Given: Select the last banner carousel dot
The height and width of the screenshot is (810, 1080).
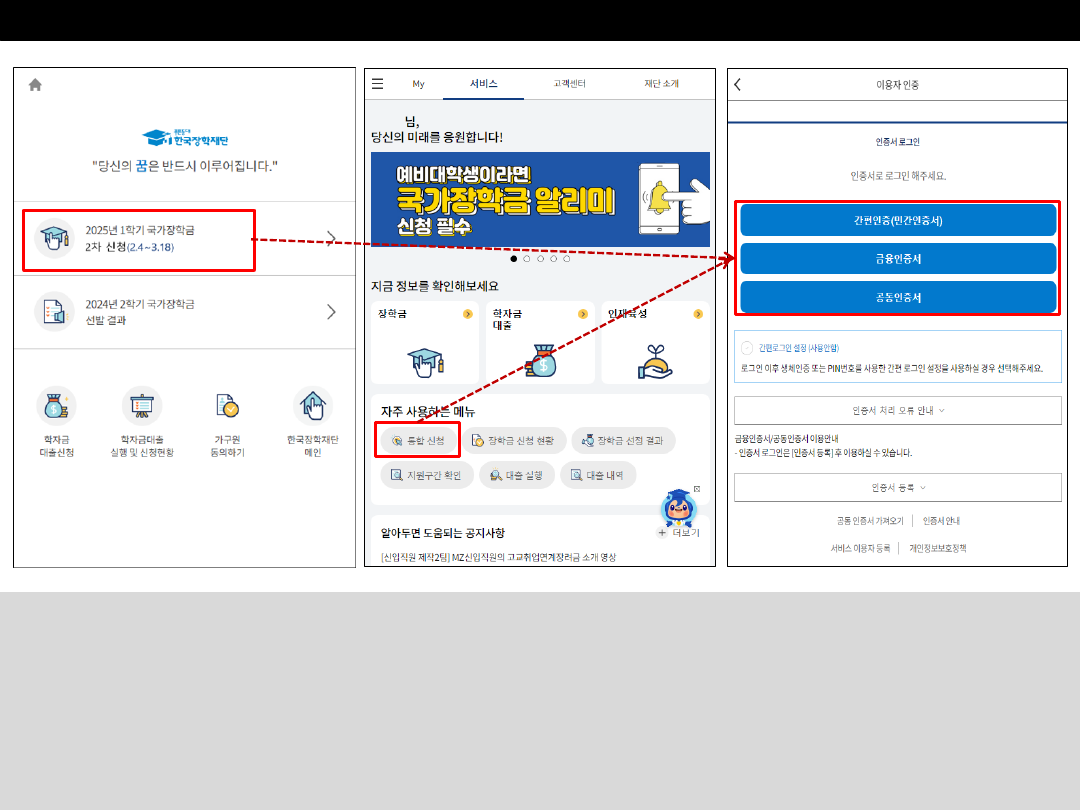Looking at the screenshot, I should [x=566, y=259].
